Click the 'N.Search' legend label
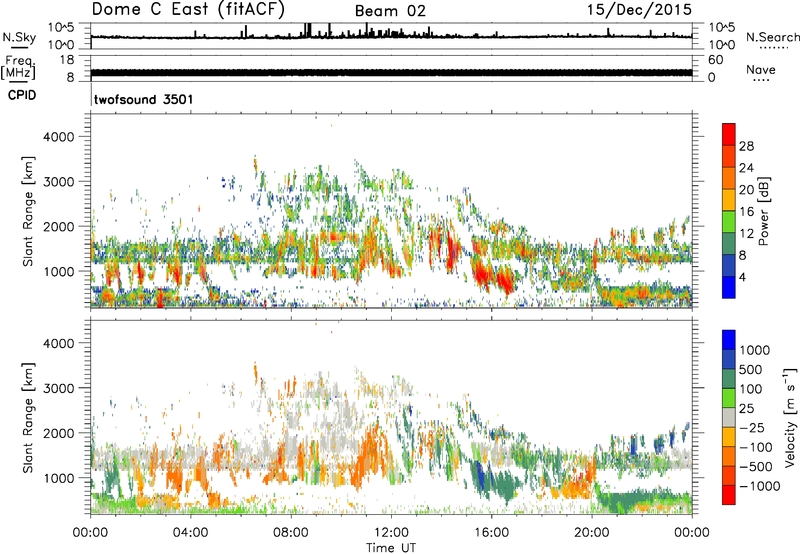The width and height of the screenshot is (800, 554). (772, 37)
